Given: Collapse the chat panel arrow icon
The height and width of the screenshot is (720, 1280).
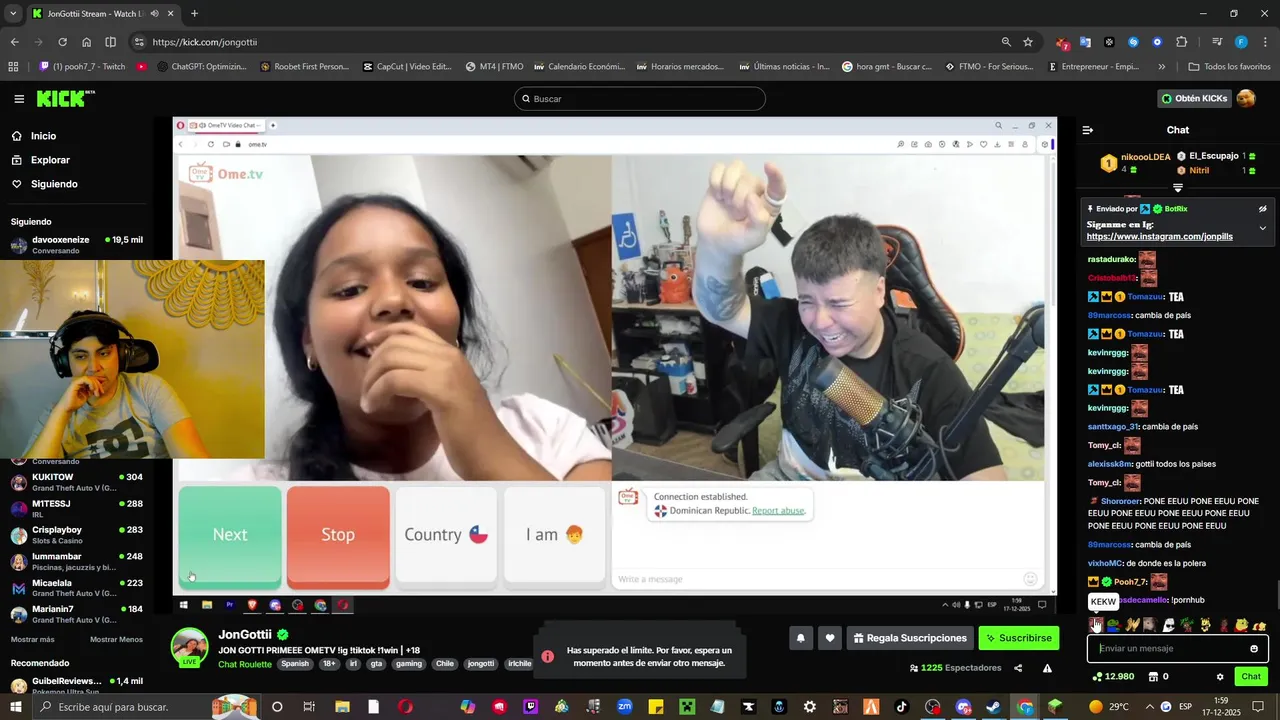Looking at the screenshot, I should [1088, 130].
